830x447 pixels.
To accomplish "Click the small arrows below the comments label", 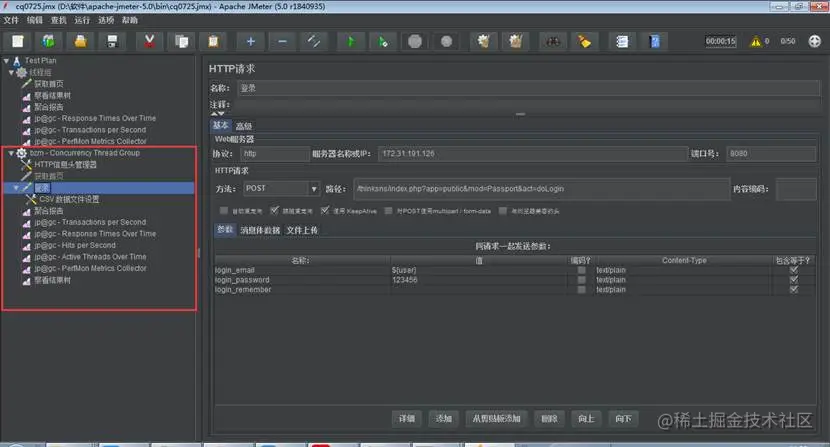I will (x=218, y=113).
